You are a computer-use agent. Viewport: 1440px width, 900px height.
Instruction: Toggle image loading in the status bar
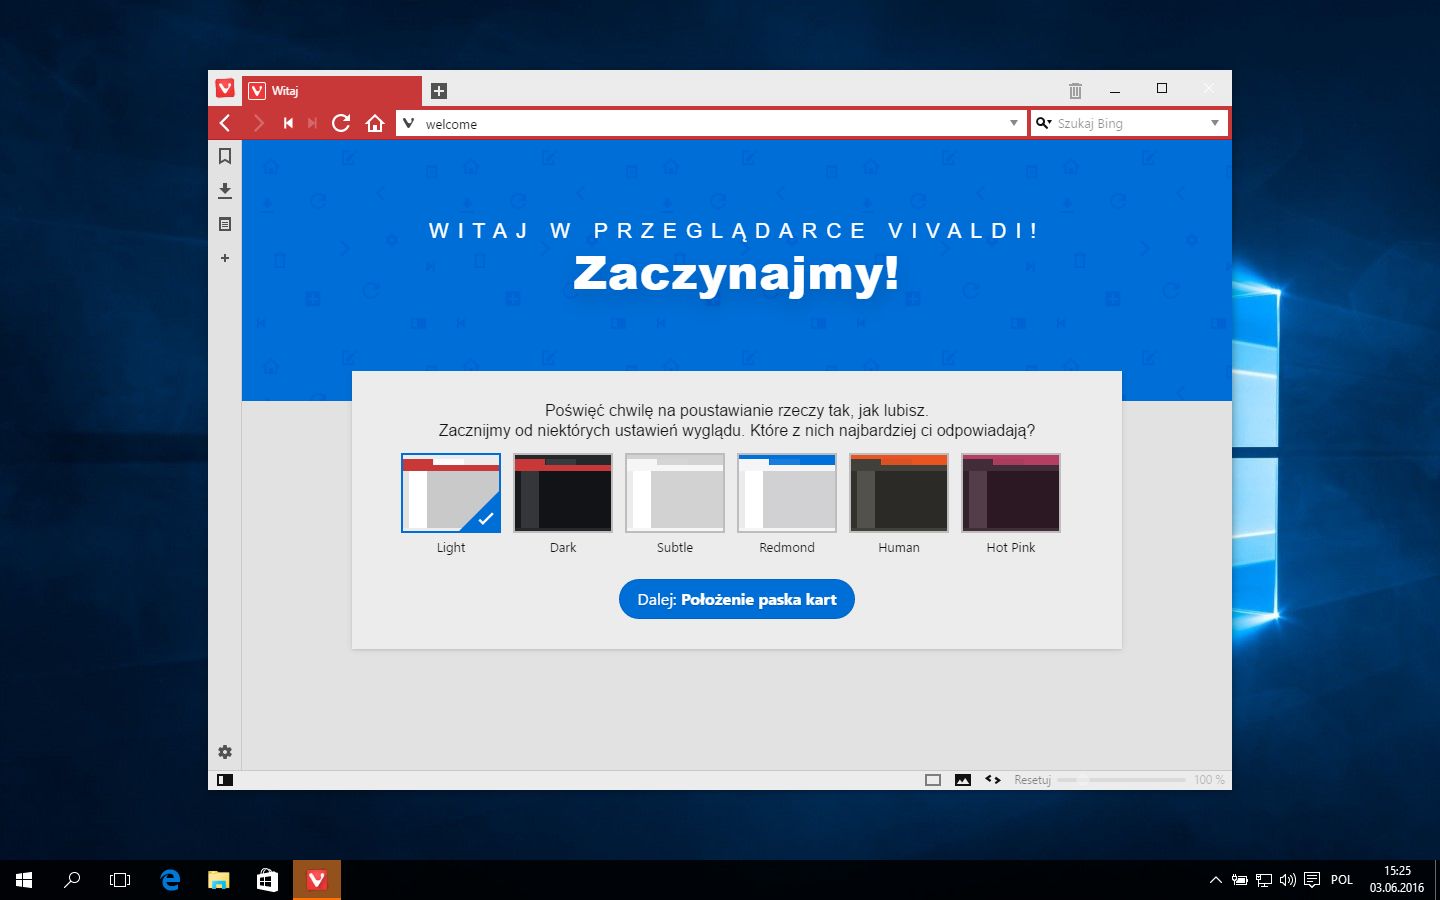(x=962, y=779)
